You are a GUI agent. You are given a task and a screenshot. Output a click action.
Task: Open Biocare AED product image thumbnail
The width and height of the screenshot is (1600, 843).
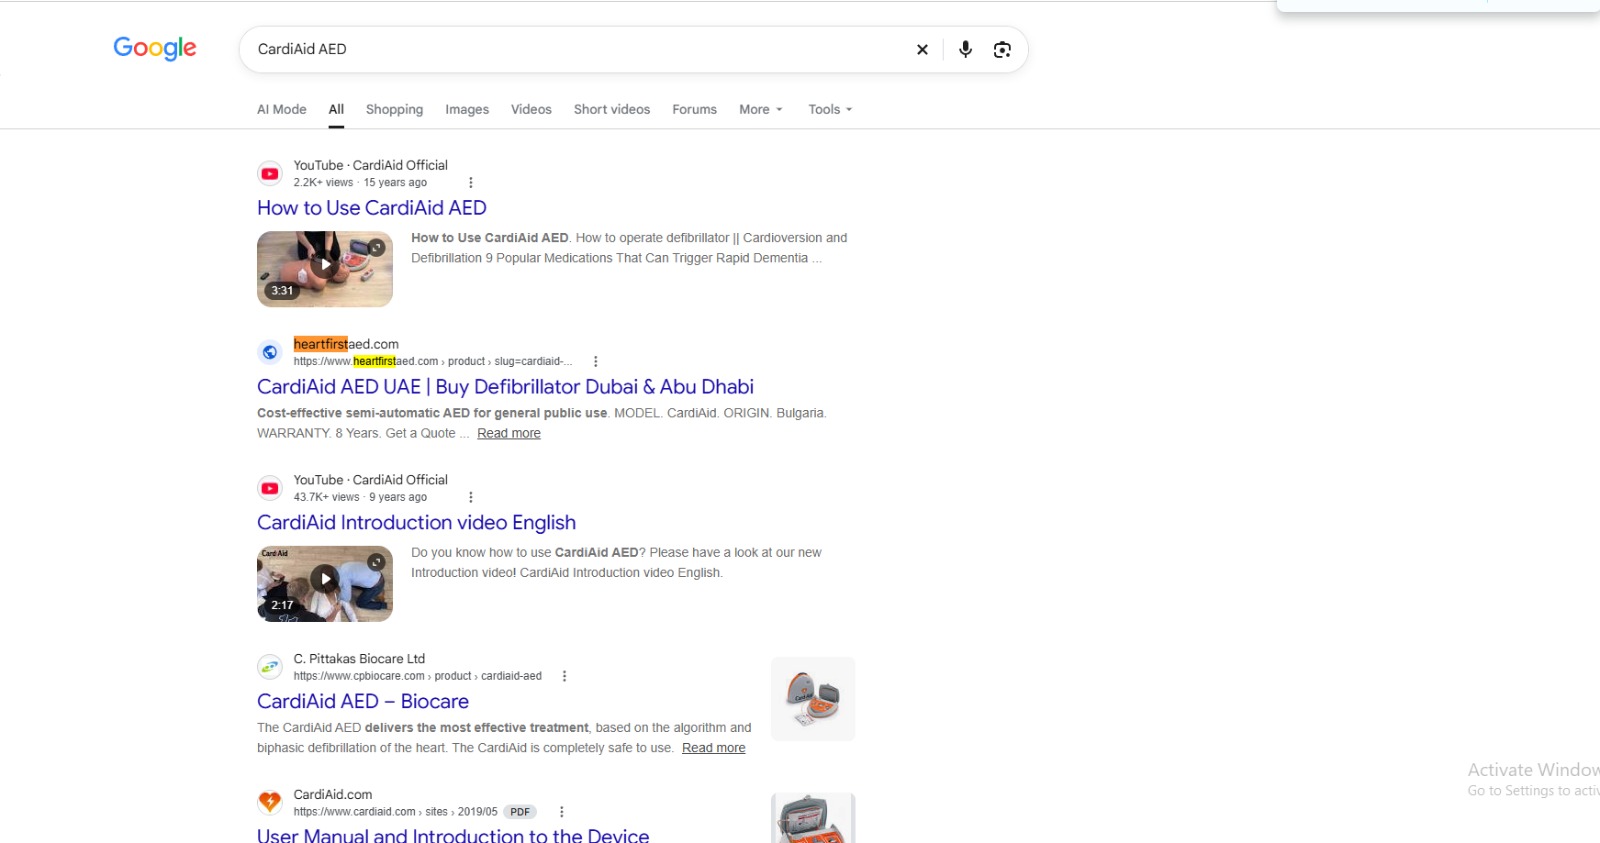pyautogui.click(x=813, y=699)
